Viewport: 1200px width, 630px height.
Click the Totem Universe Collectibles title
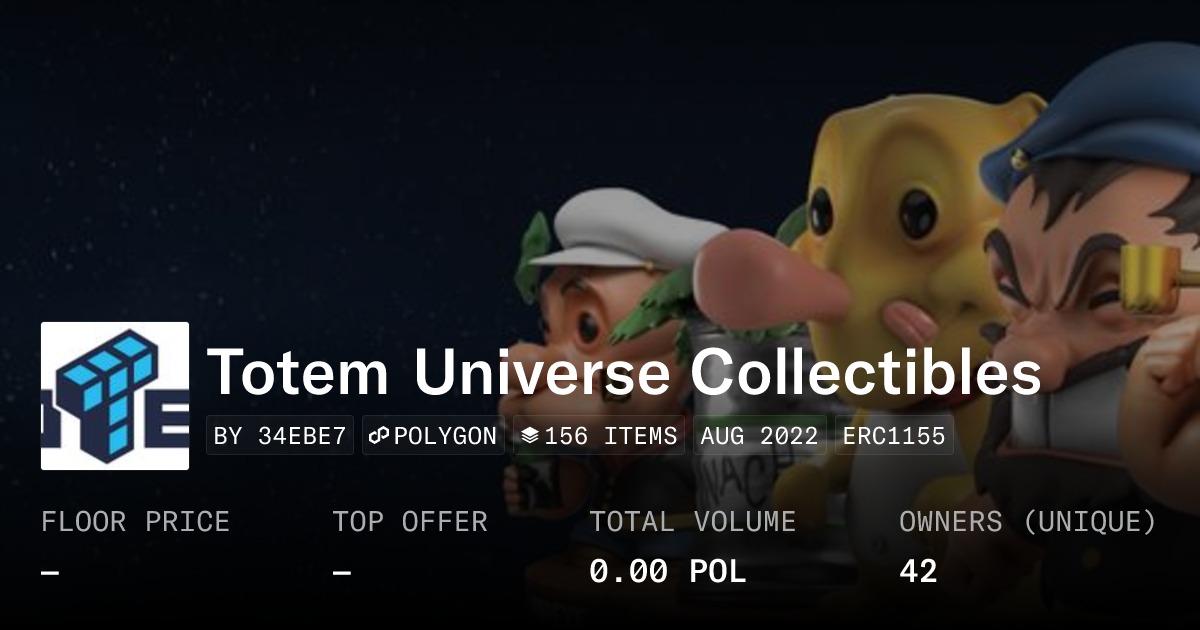tap(624, 373)
